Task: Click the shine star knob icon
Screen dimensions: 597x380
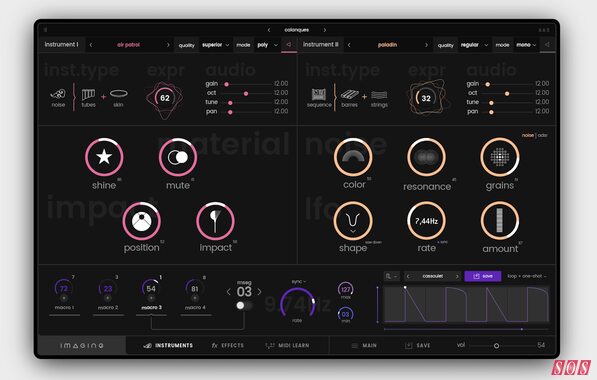Action: (104, 157)
